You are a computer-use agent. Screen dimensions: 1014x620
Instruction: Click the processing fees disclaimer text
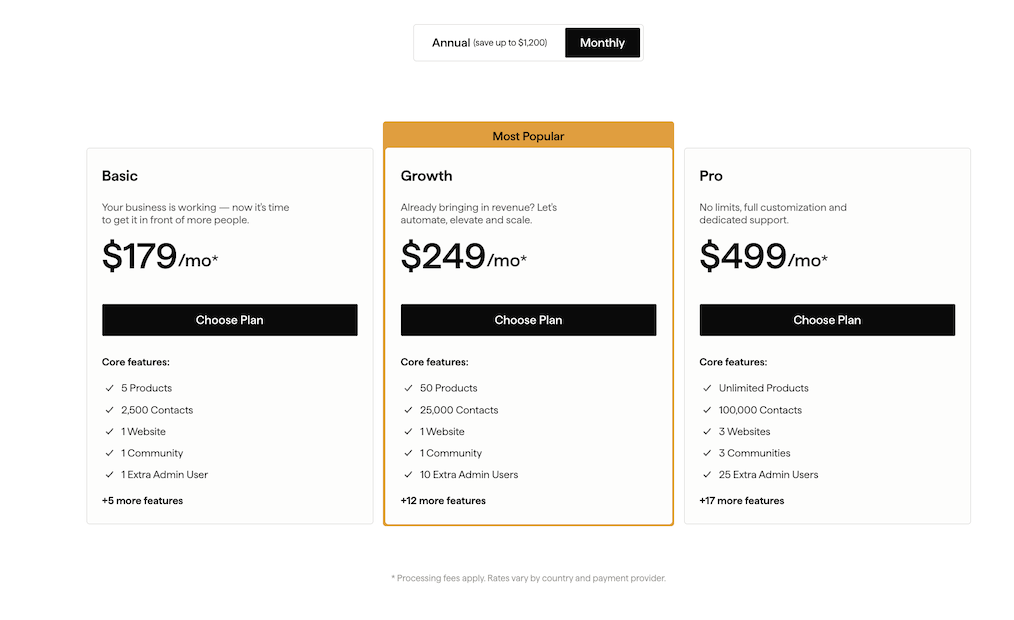[x=528, y=578]
